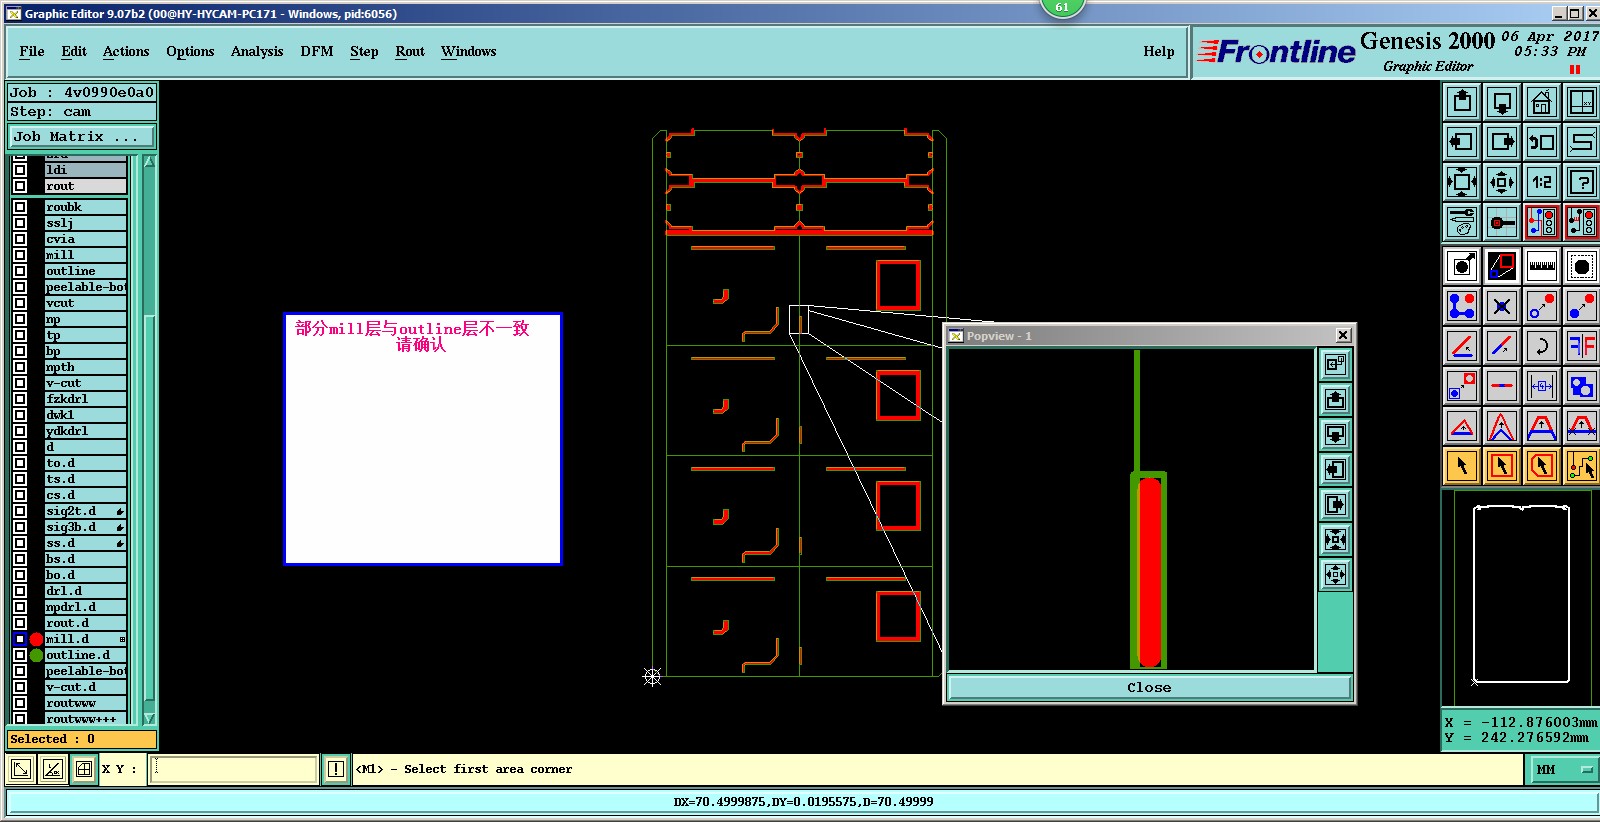The image size is (1600, 822).
Task: Click the curved arrow rotate icon
Action: (1542, 346)
